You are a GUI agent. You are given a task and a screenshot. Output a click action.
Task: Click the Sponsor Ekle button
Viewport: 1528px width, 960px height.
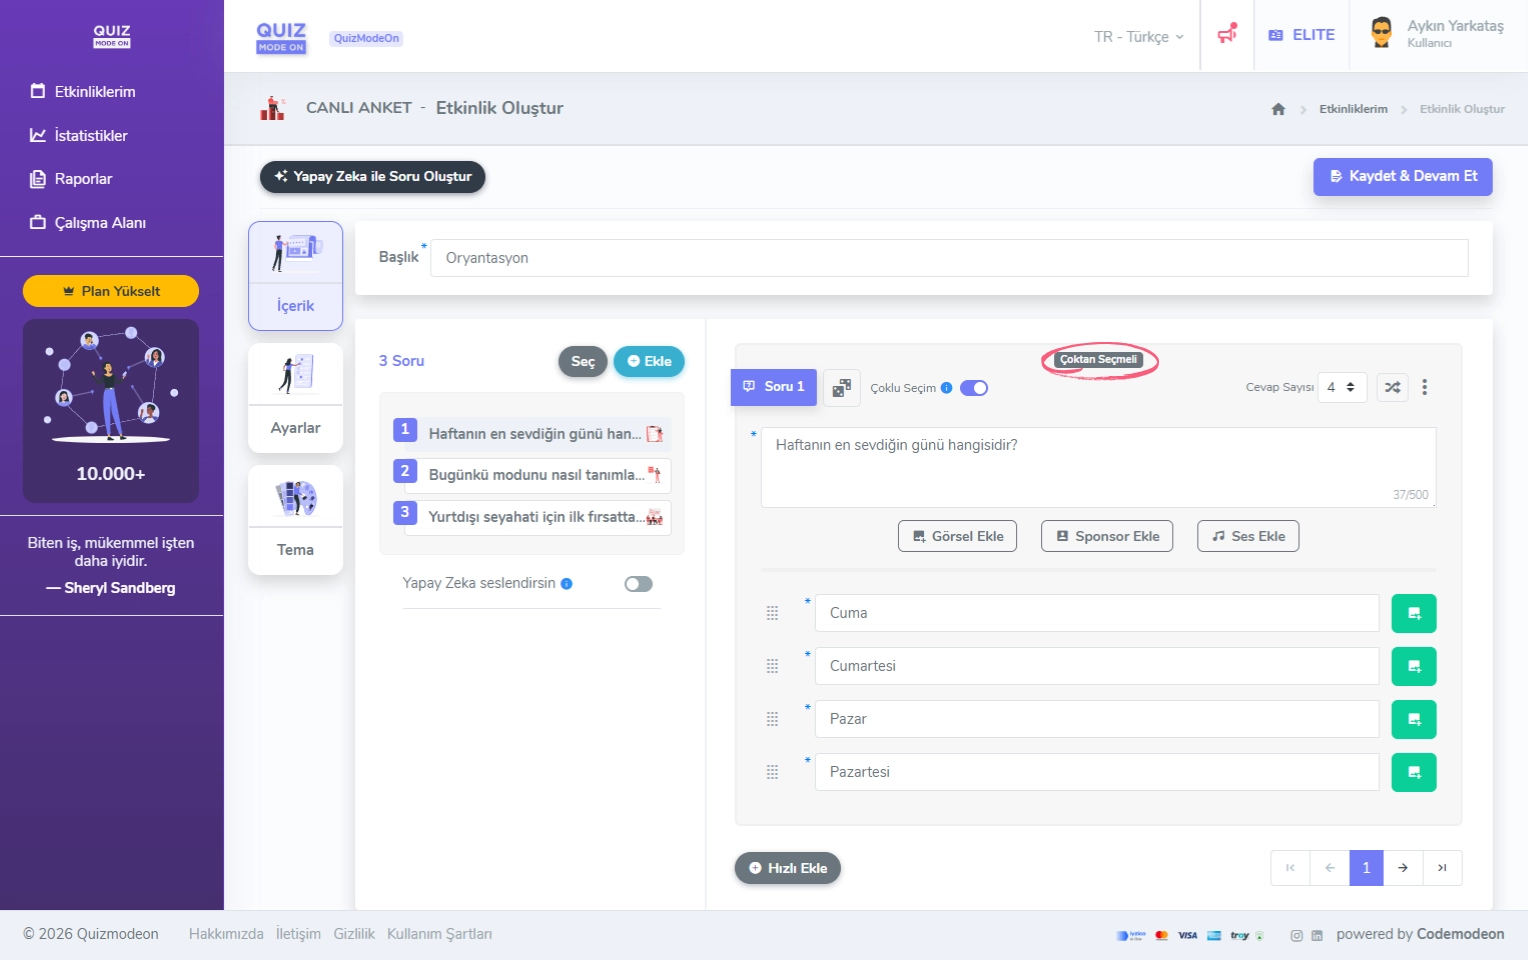pyautogui.click(x=1107, y=536)
